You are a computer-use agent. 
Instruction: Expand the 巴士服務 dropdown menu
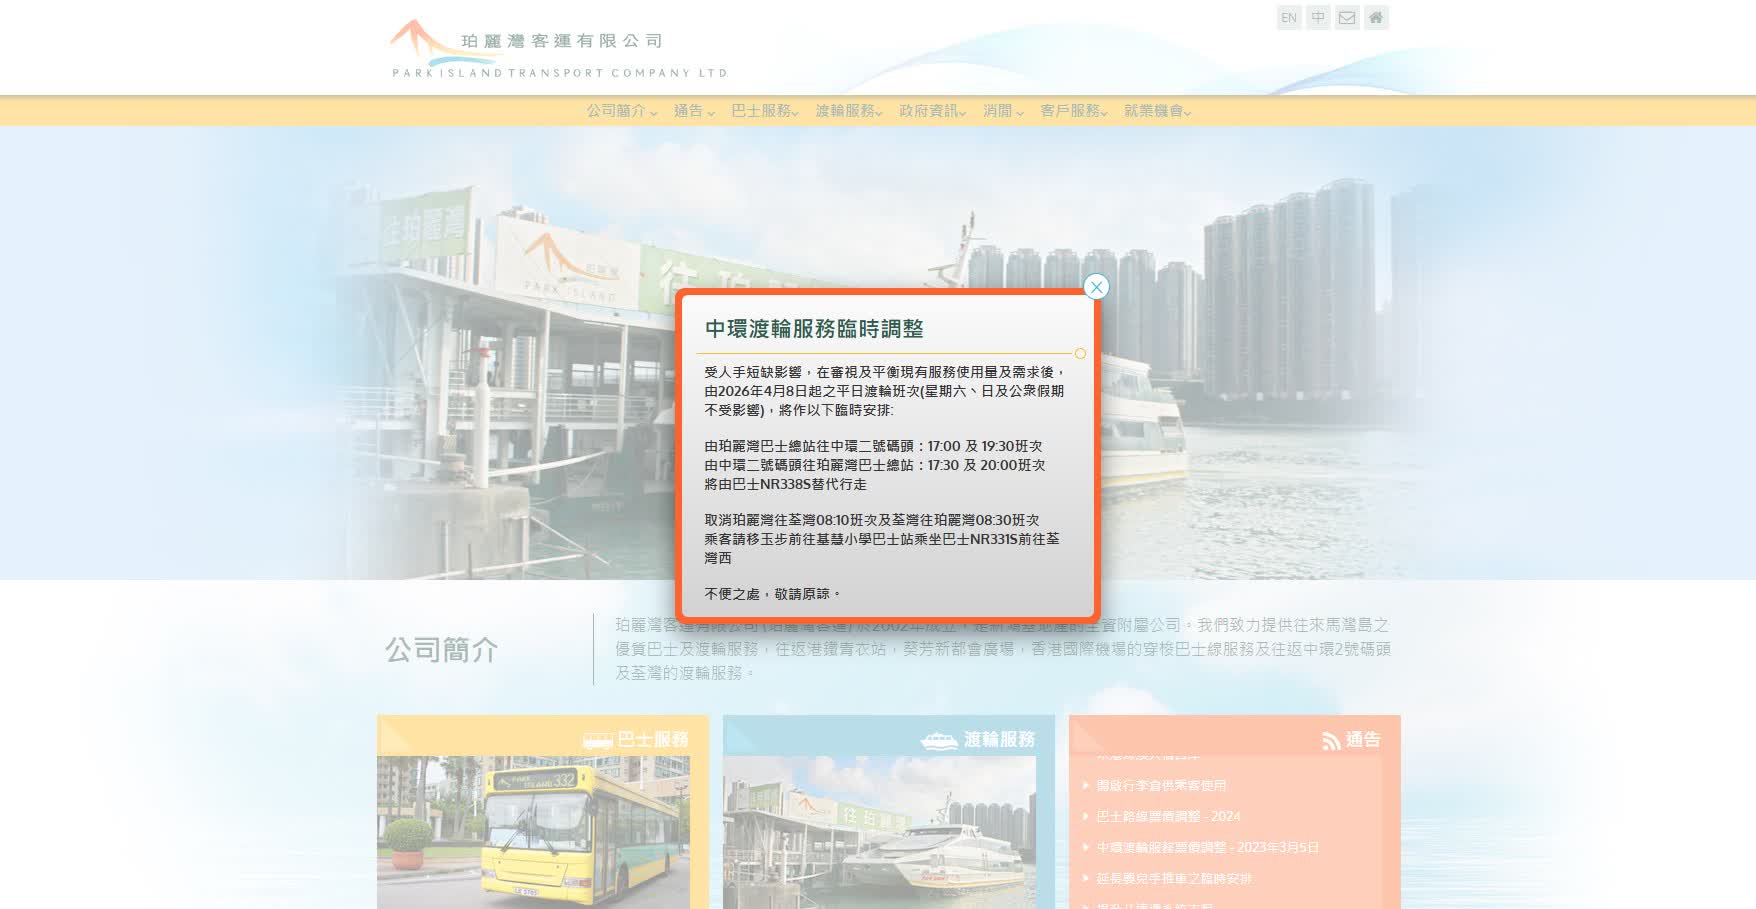tap(764, 111)
